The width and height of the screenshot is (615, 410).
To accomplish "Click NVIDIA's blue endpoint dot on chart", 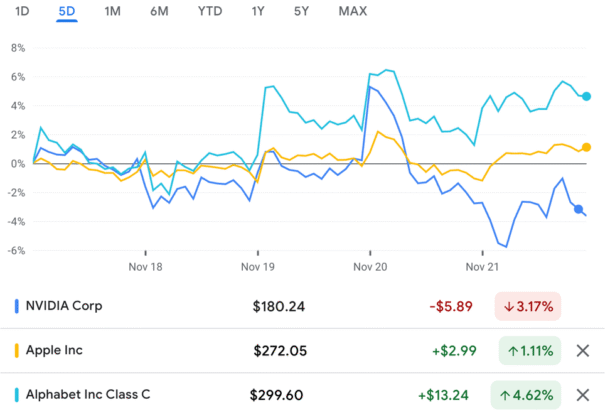I will [x=580, y=209].
